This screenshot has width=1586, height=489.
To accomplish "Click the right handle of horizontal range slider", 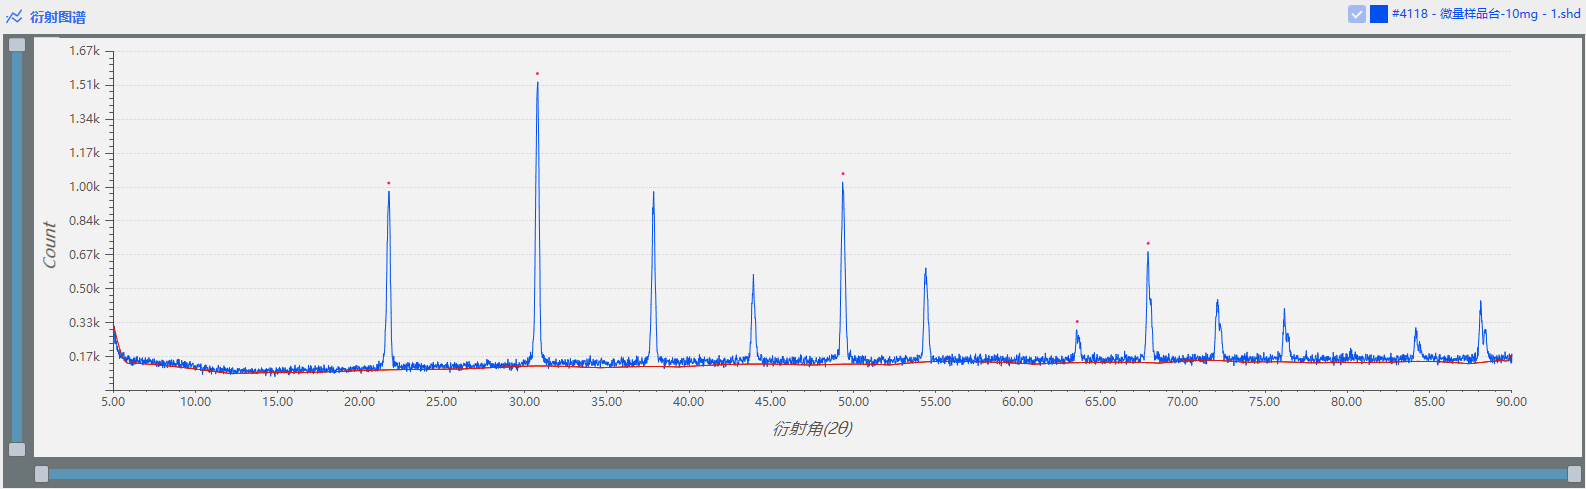I will (x=1575, y=474).
